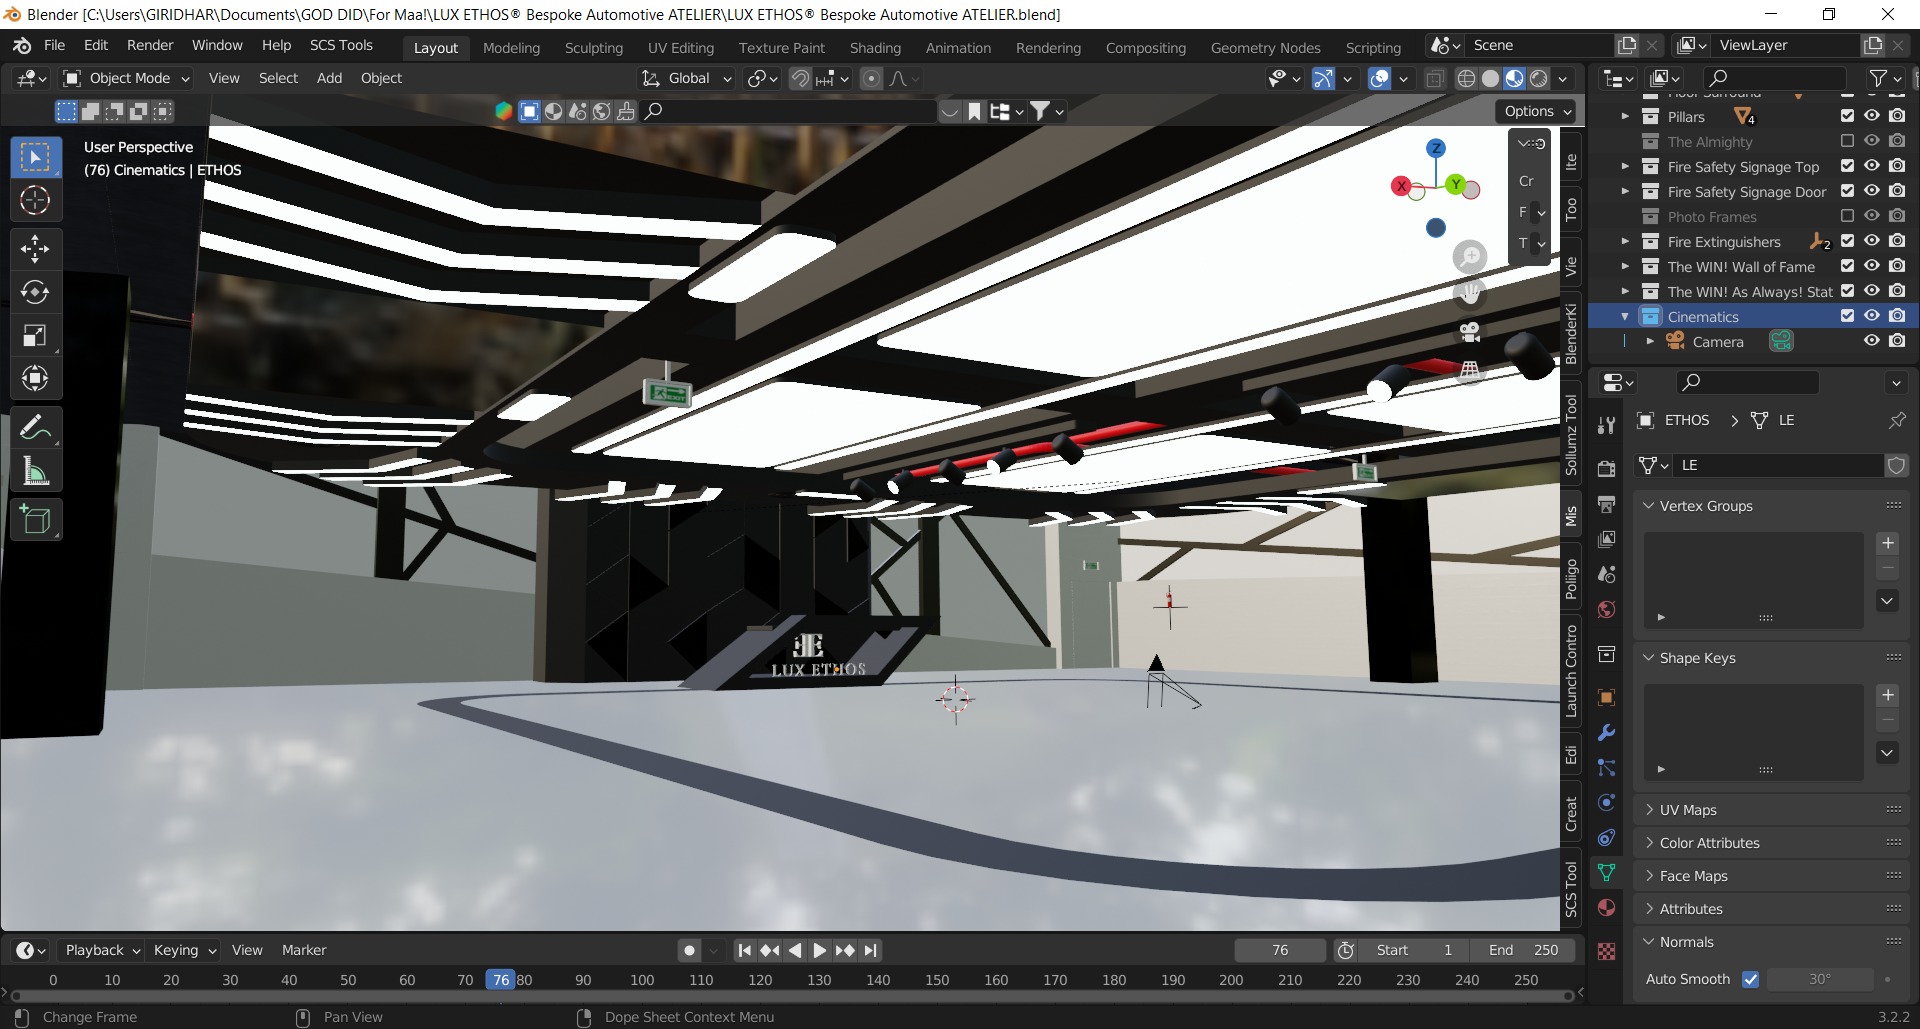Open the Global transform orientation dropdown
The image size is (1920, 1029).
[x=687, y=78]
